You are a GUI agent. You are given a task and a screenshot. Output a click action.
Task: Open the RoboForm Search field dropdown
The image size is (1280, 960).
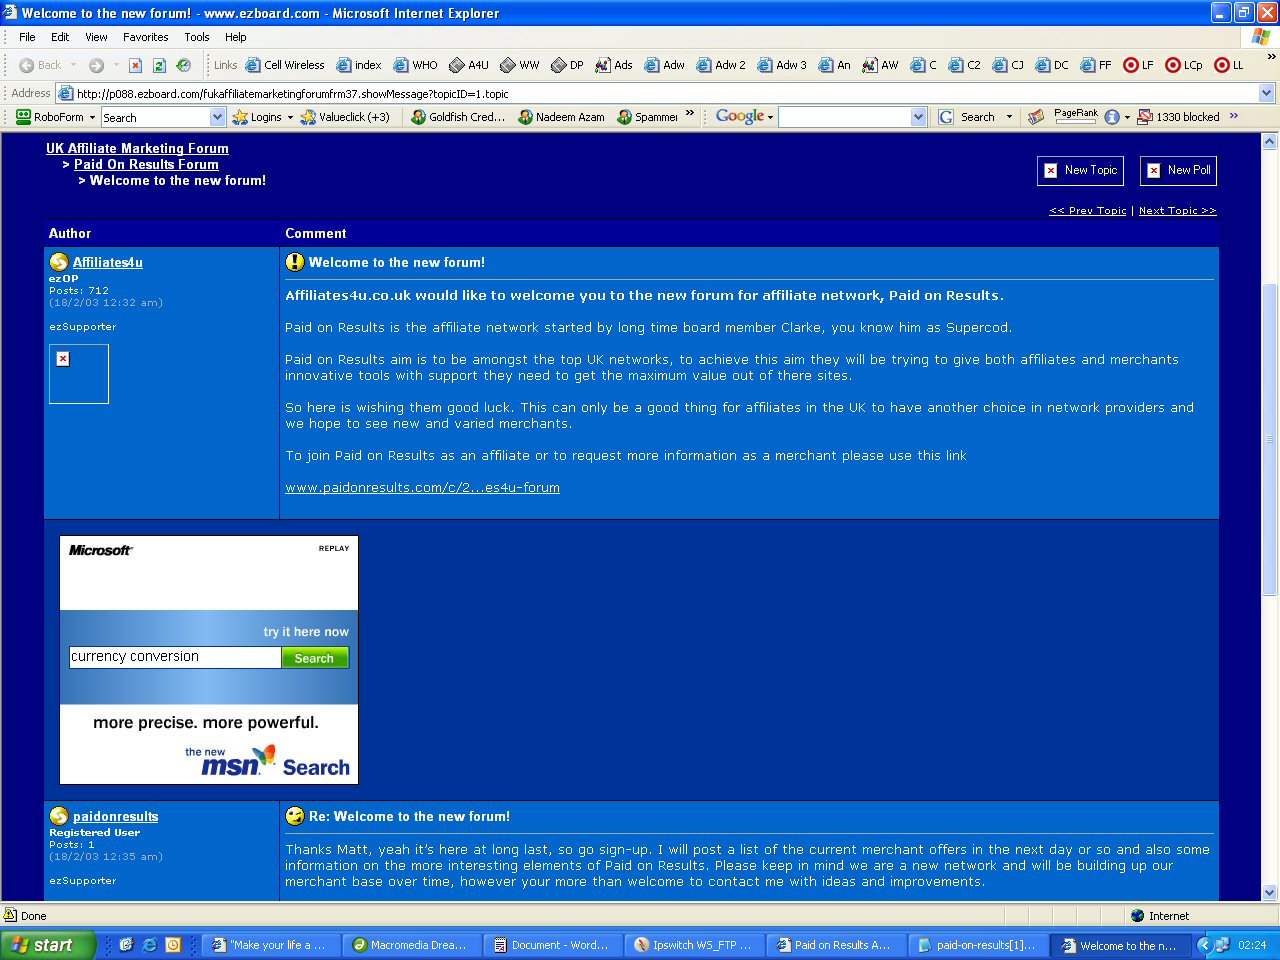pyautogui.click(x=218, y=117)
